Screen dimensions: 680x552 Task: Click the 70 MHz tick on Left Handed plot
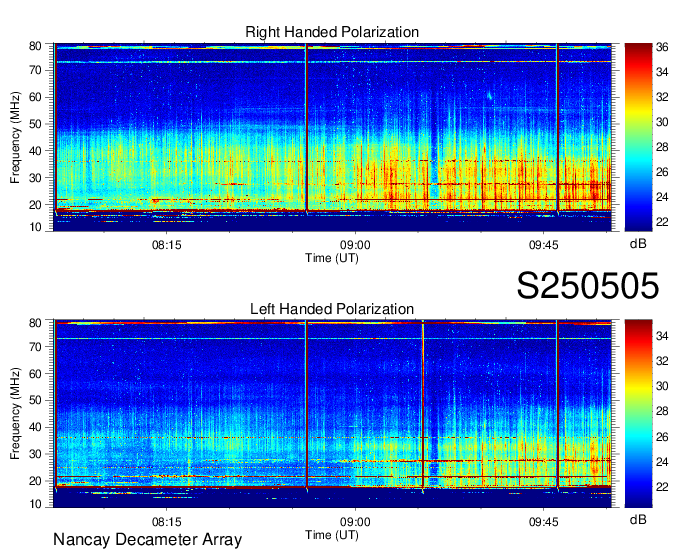click(35, 347)
